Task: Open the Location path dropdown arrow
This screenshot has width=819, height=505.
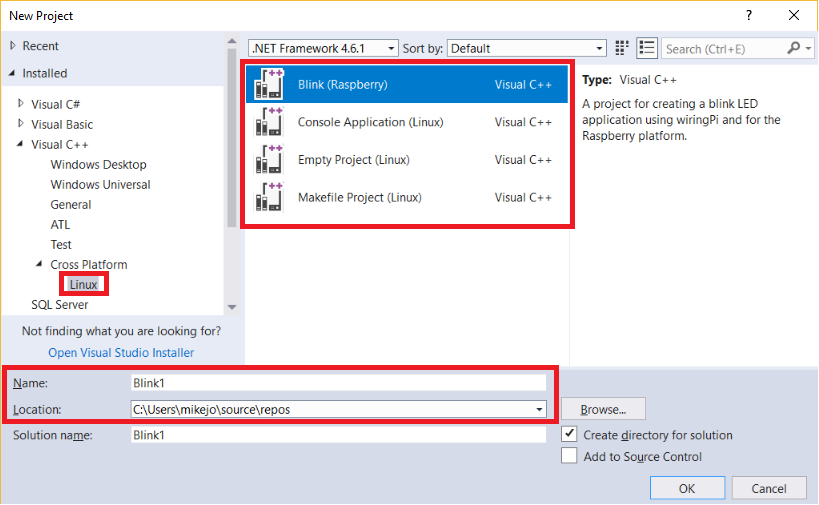Action: (539, 409)
